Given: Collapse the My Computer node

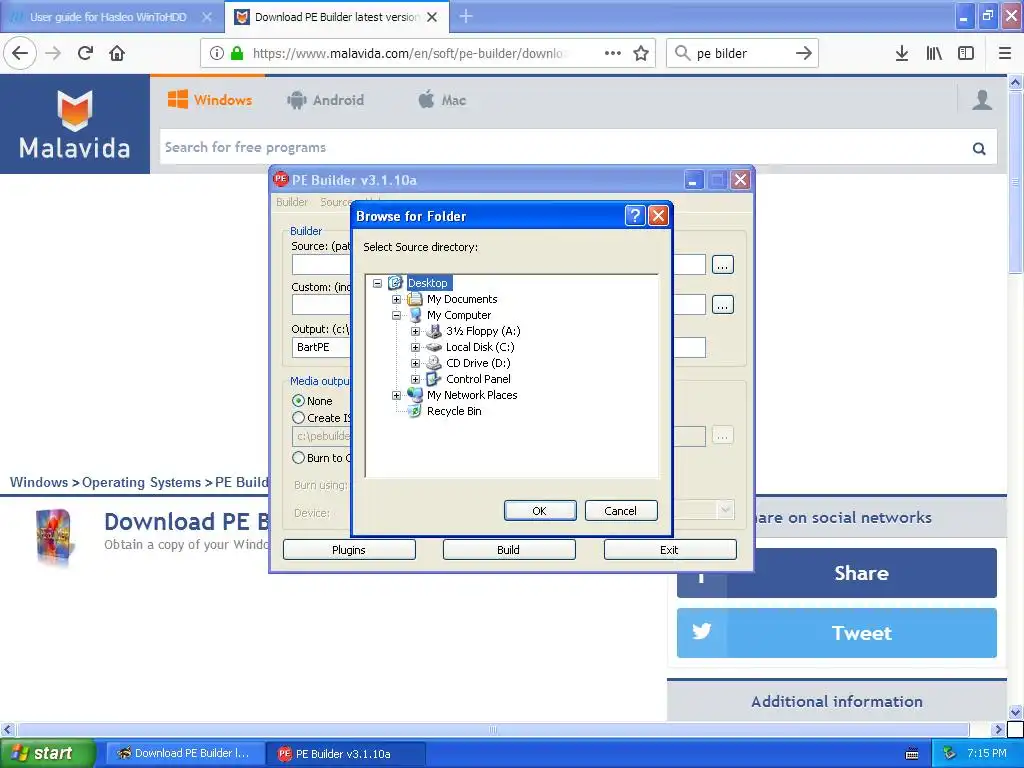Looking at the screenshot, I should click(x=396, y=315).
